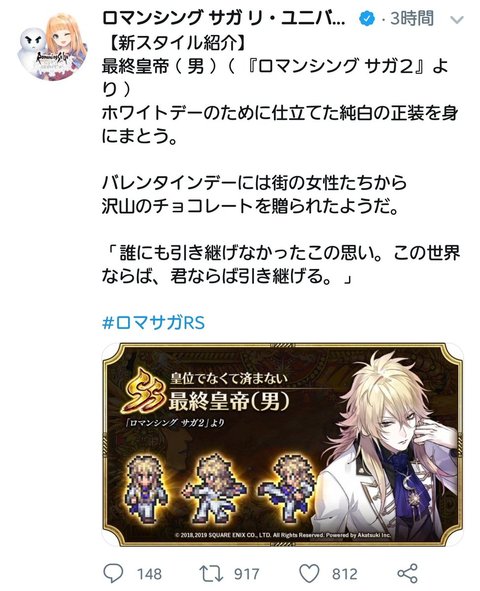Open the 最終皇帝(男) banner image
The height and width of the screenshot is (591, 480).
(x=283, y=444)
